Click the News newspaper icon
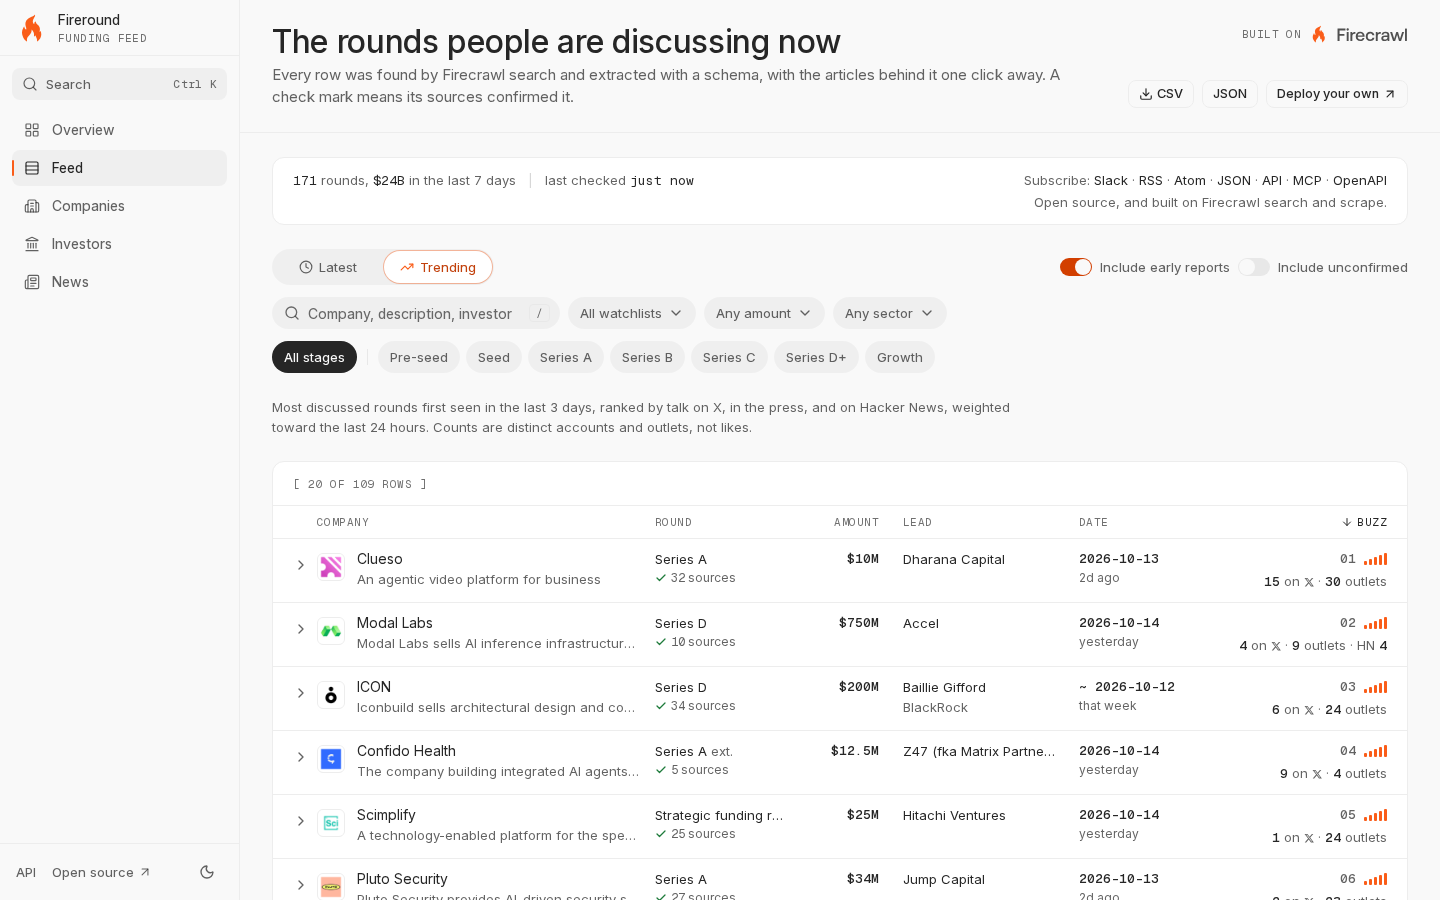 tap(32, 282)
